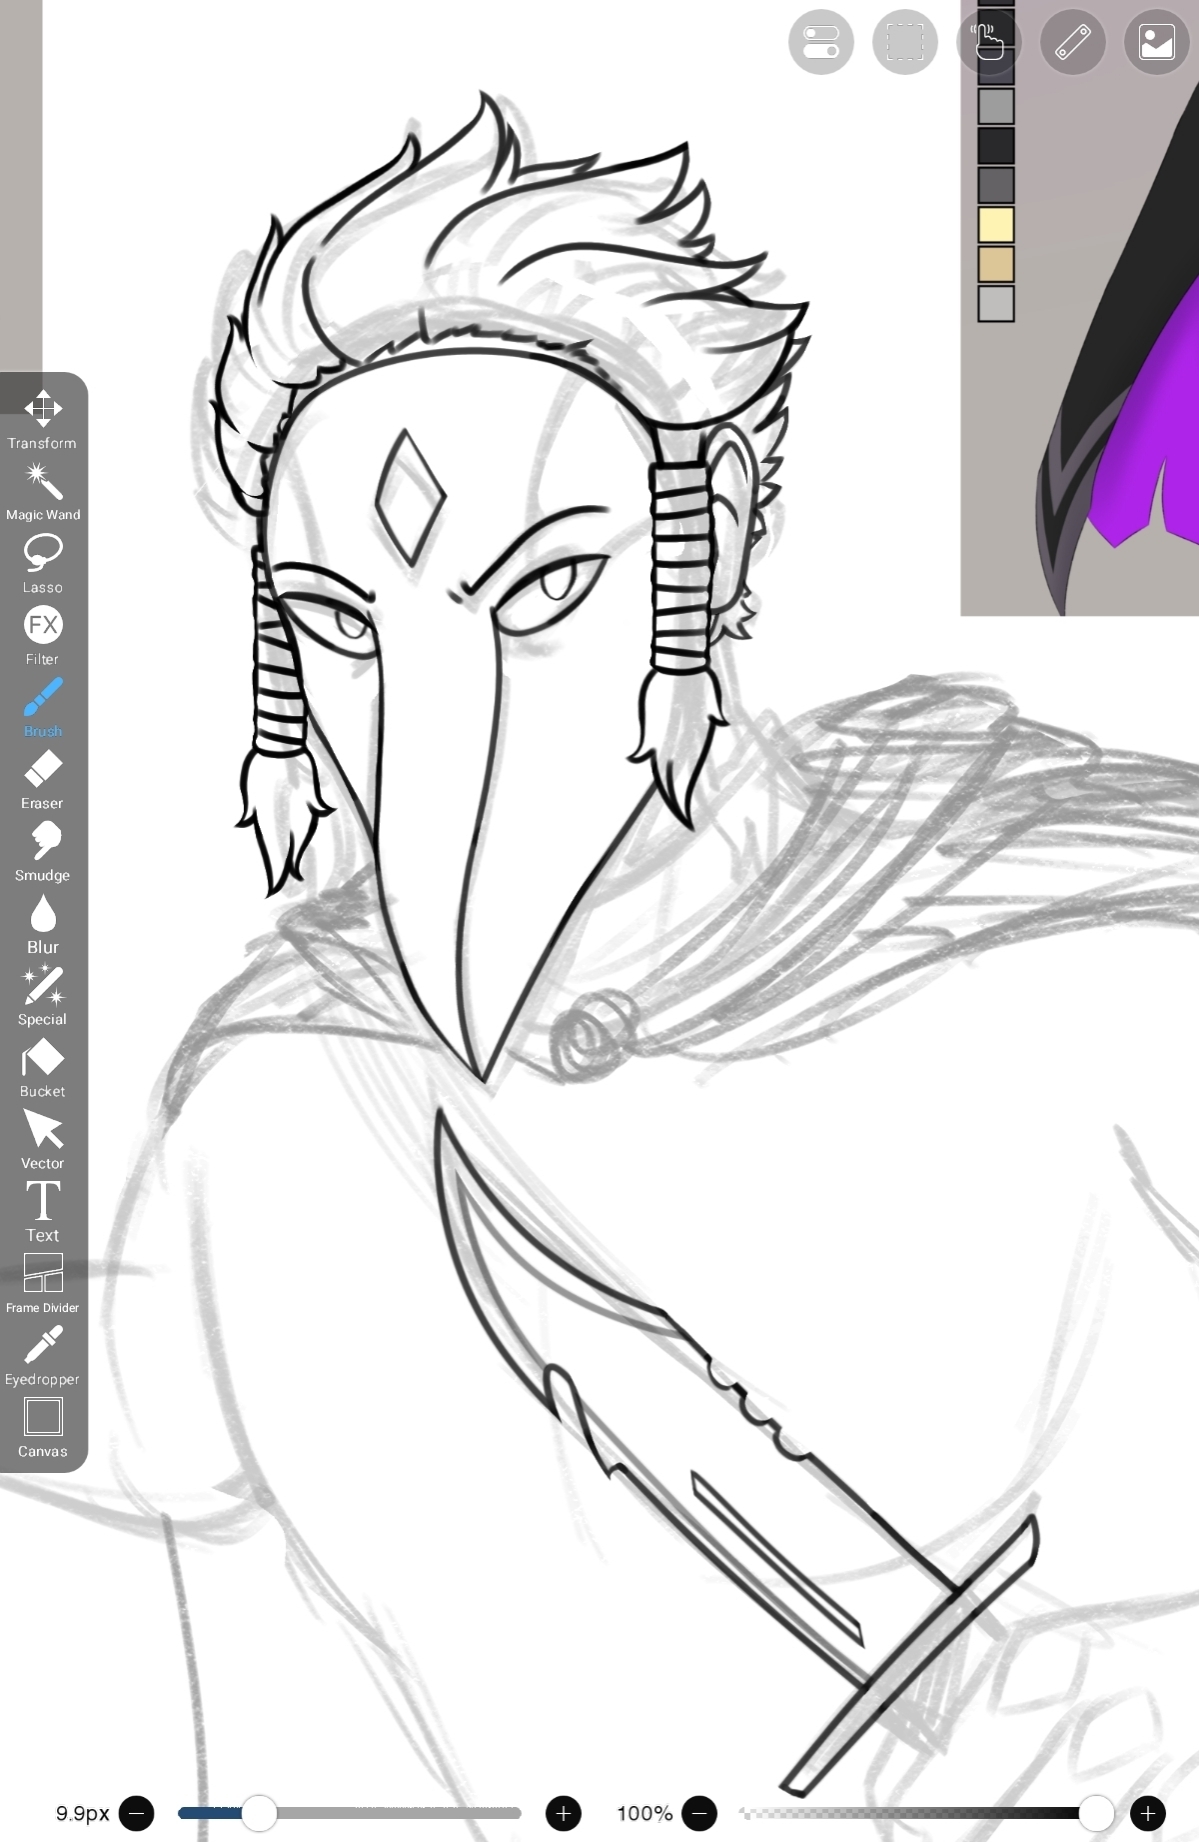Pick the pale yellow color swatch
Image resolution: width=1199 pixels, height=1842 pixels.
pyautogui.click(x=996, y=224)
